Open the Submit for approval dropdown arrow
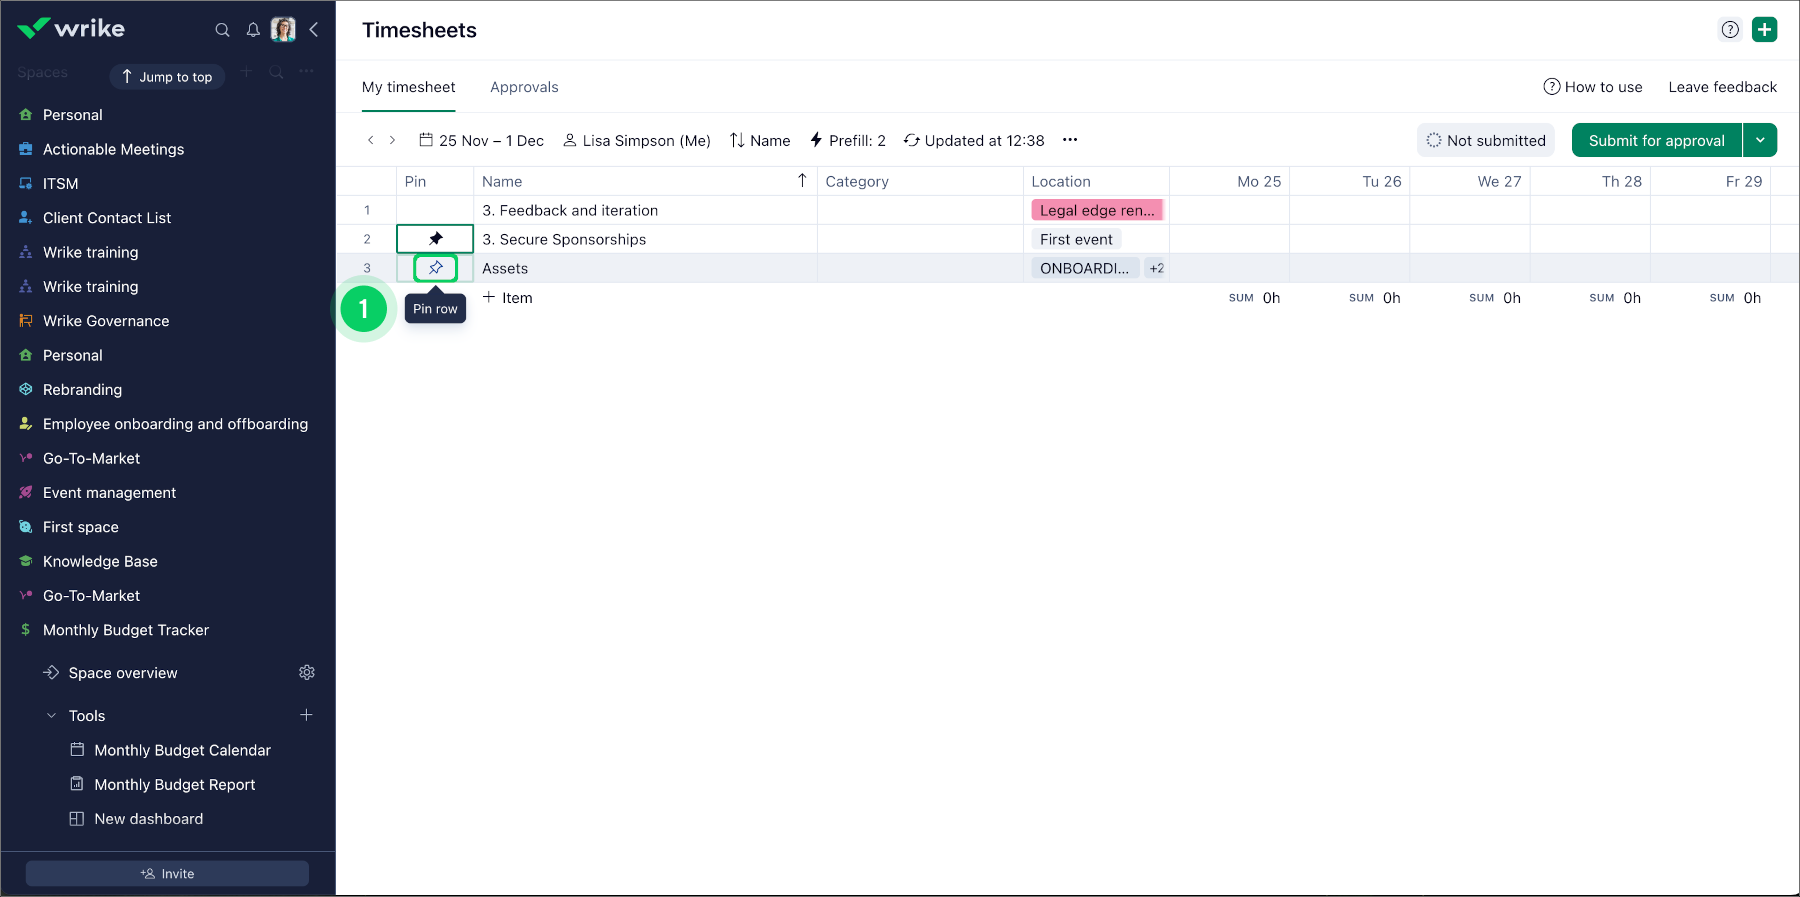This screenshot has width=1800, height=897. click(1760, 140)
